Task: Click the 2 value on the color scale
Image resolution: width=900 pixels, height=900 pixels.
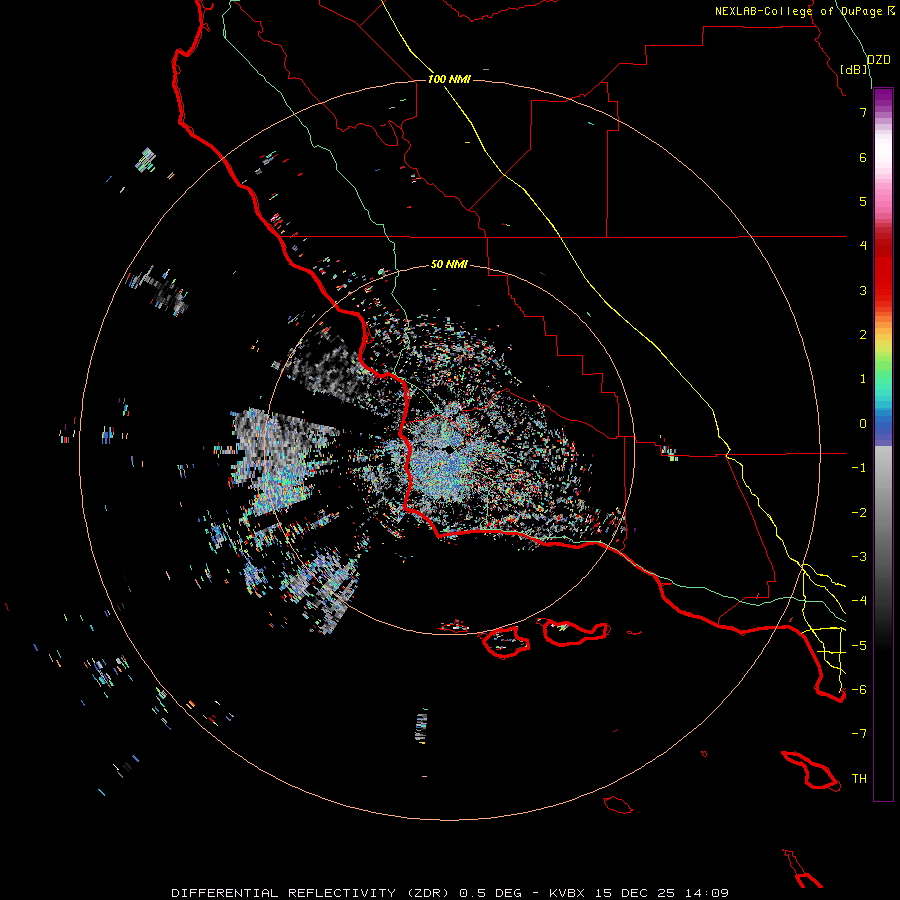Action: pyautogui.click(x=863, y=335)
